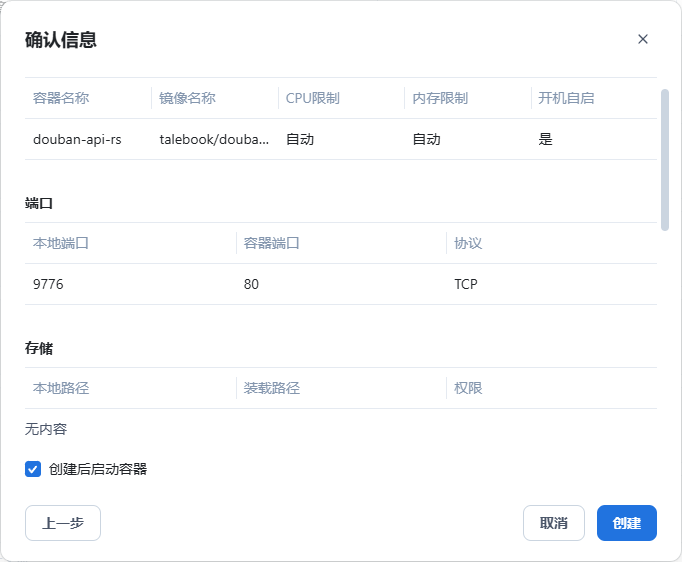682x562 pixels.
Task: Select the 容器名称 column header
Action: [61, 98]
